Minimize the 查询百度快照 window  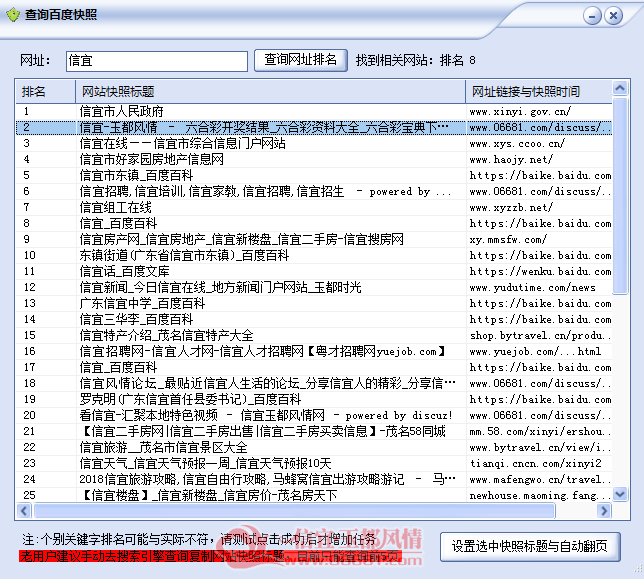(592, 16)
